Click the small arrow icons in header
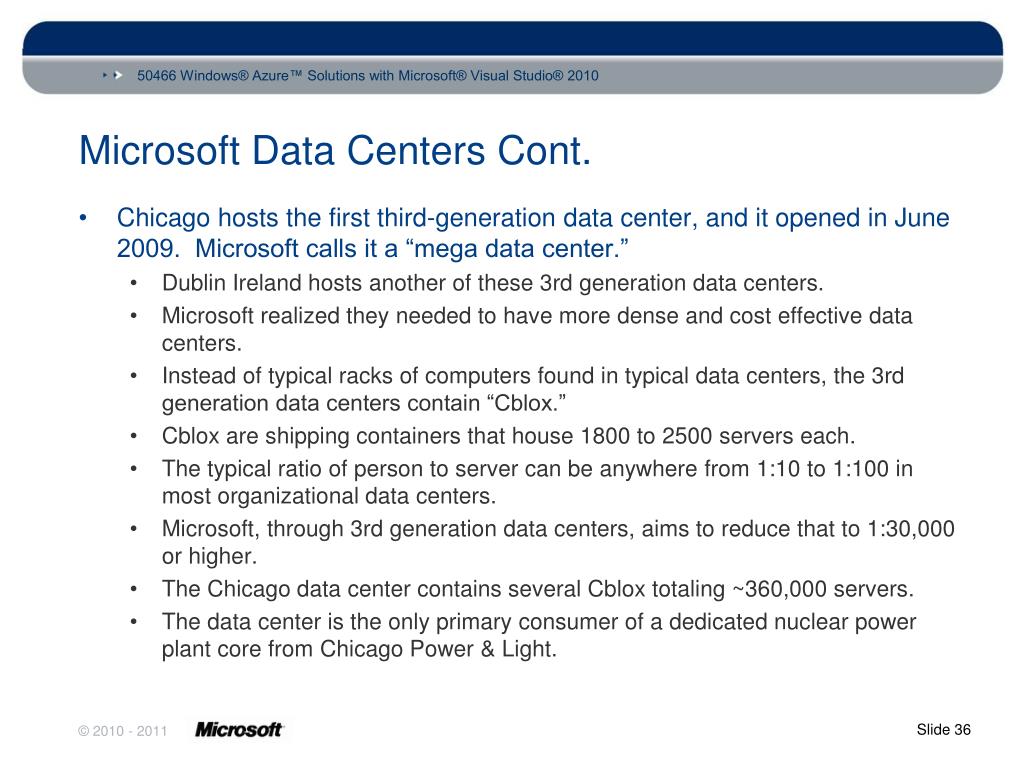Screen dimensions: 1024x768 pyautogui.click(x=112, y=76)
